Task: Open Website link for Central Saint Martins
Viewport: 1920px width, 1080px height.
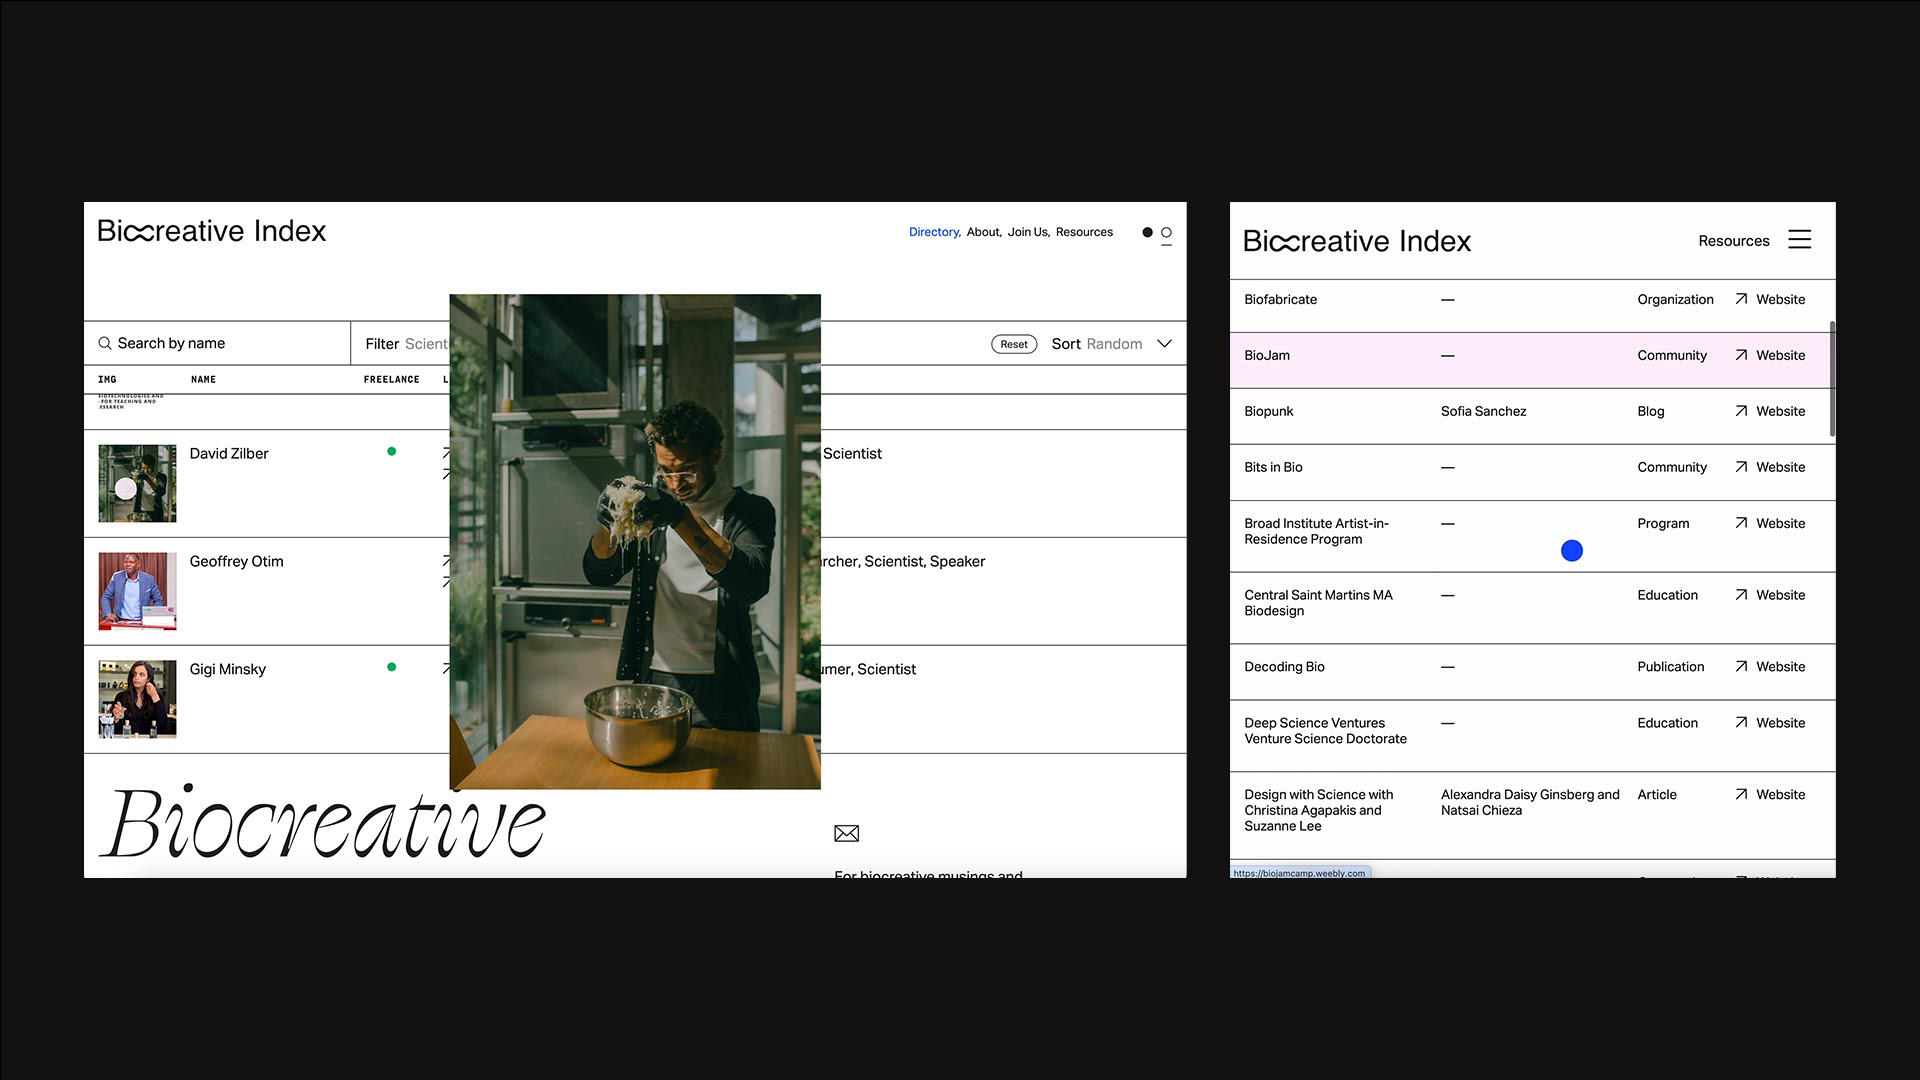Action: click(x=1781, y=595)
